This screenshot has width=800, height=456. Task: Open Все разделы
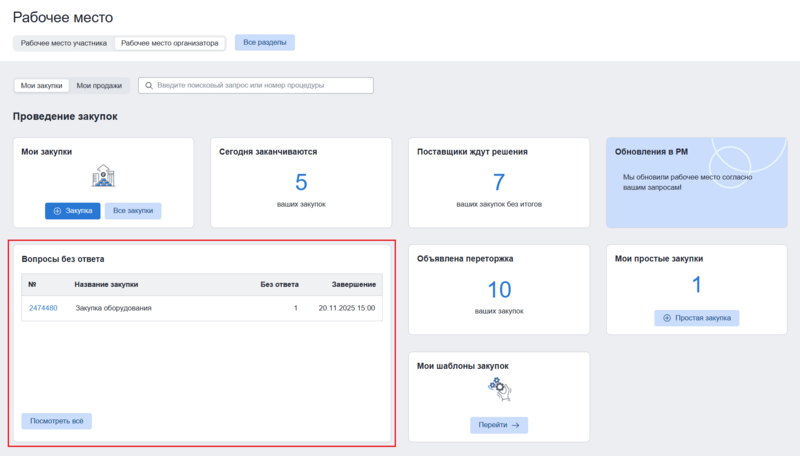pos(264,43)
